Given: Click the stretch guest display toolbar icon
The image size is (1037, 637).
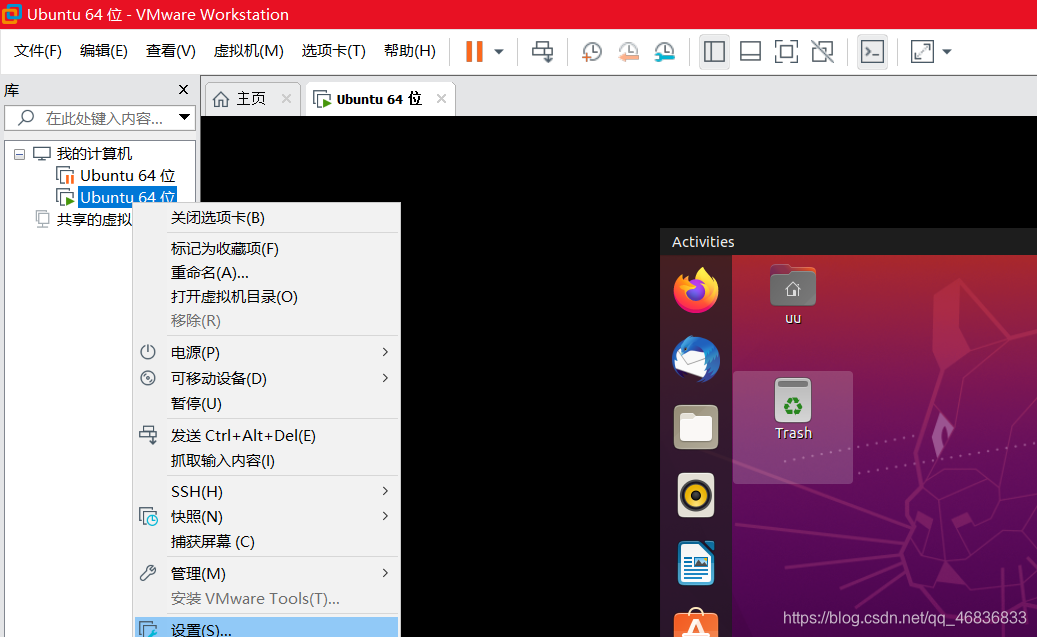Looking at the screenshot, I should click(922, 52).
